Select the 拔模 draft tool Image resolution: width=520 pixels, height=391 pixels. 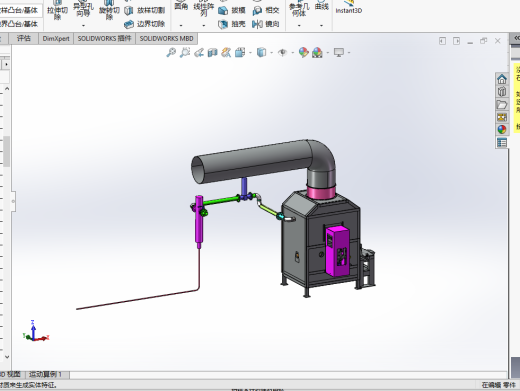pos(232,10)
